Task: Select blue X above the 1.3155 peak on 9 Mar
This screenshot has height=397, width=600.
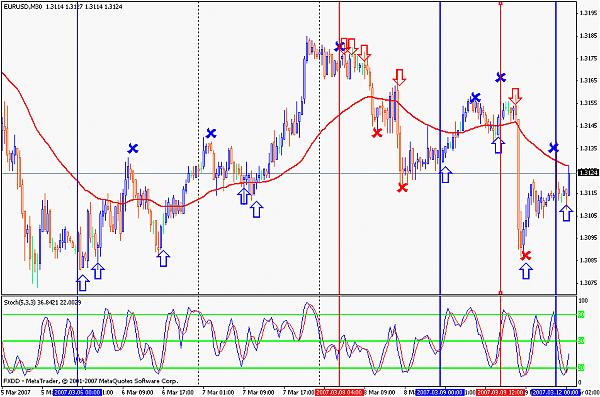Action: click(x=475, y=97)
